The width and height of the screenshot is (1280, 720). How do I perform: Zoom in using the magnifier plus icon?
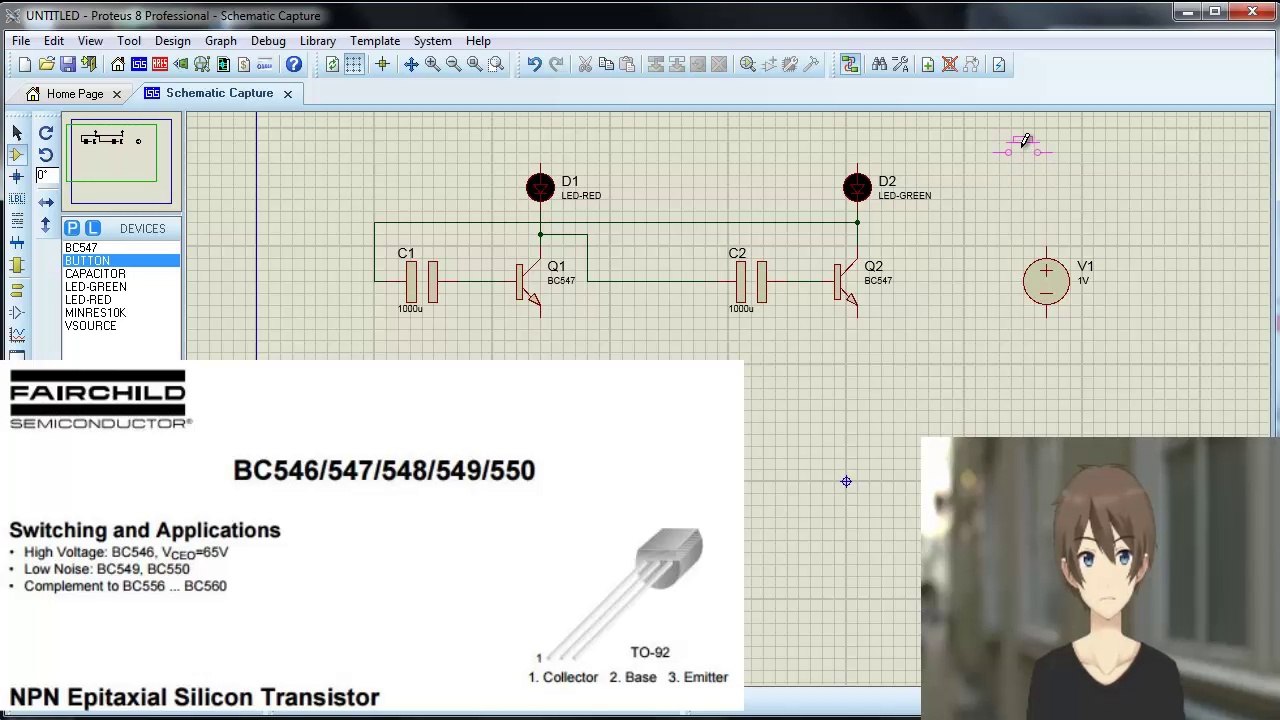(x=432, y=65)
